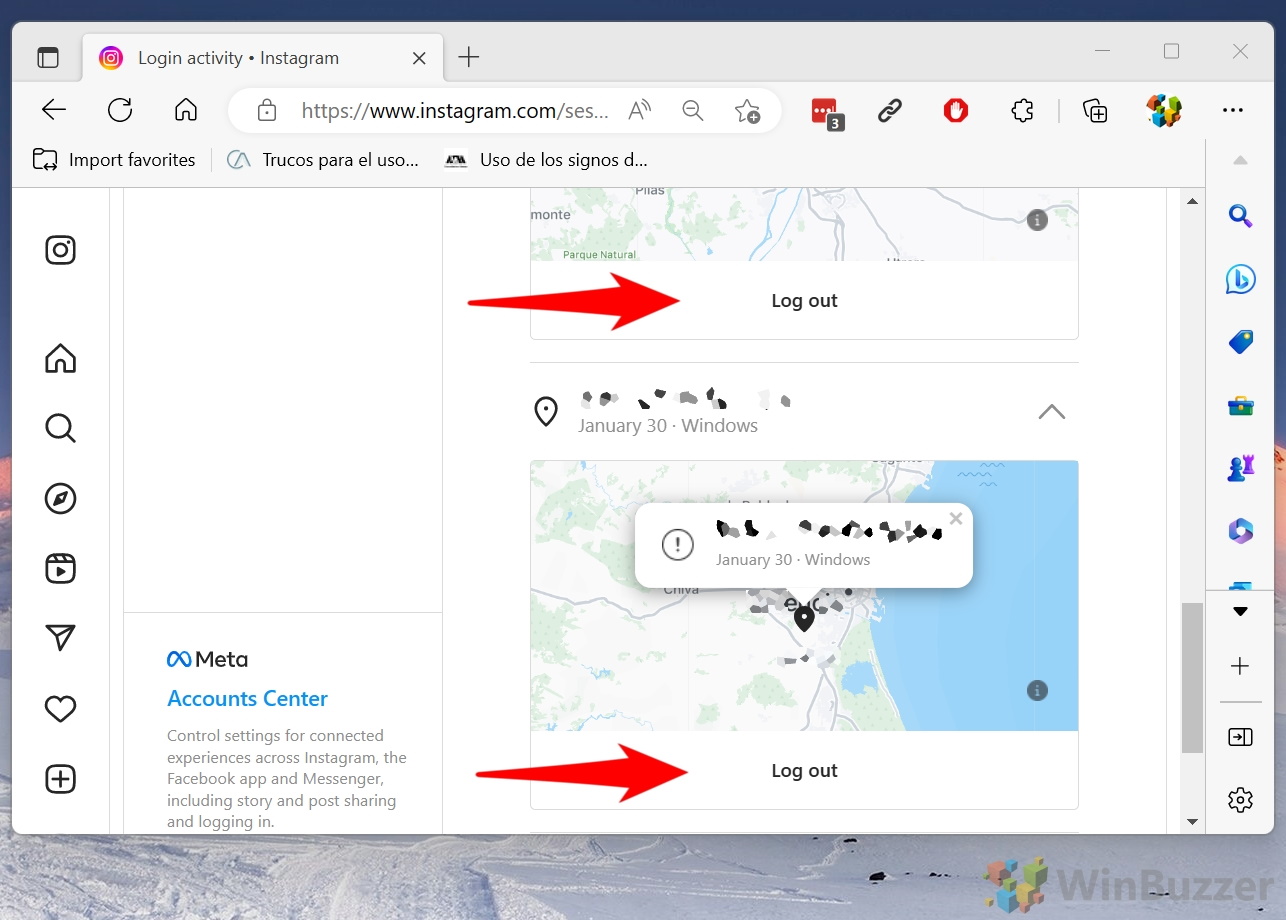Open Instagram logo home link
The height and width of the screenshot is (920, 1286).
click(61, 250)
